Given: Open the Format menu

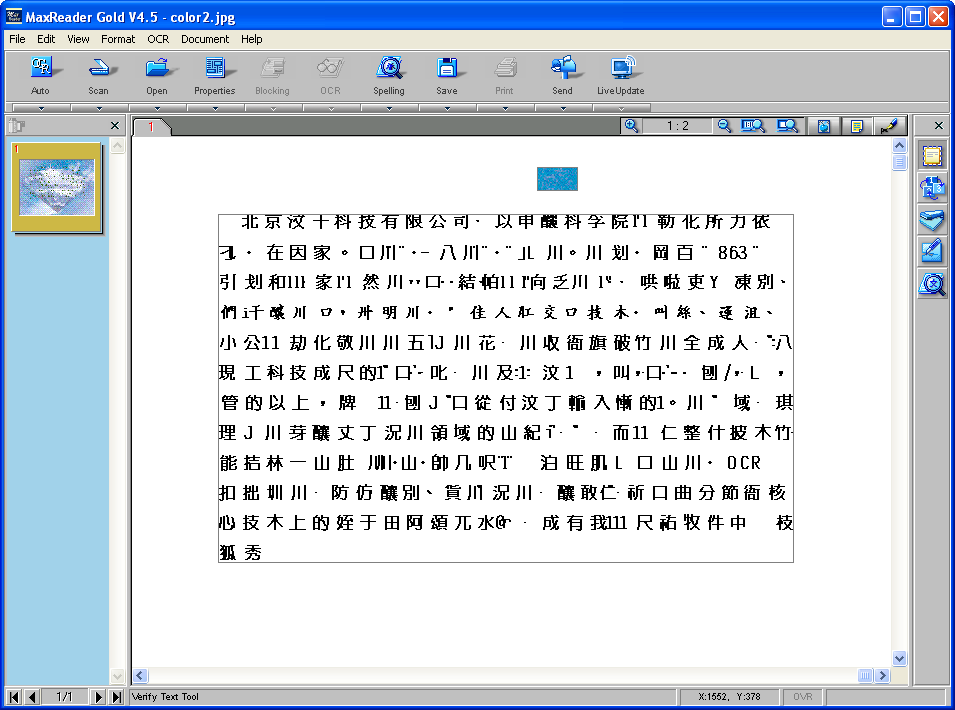Looking at the screenshot, I should [118, 39].
